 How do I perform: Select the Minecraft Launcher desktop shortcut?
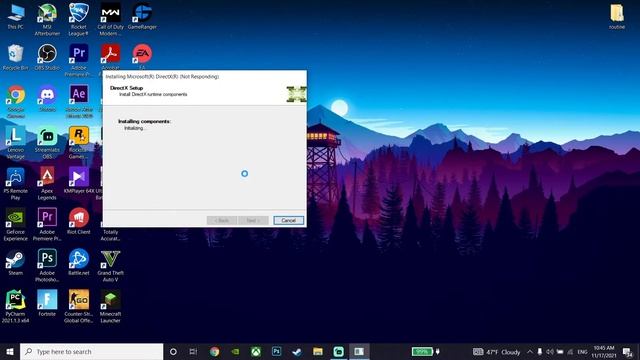pyautogui.click(x=110, y=307)
